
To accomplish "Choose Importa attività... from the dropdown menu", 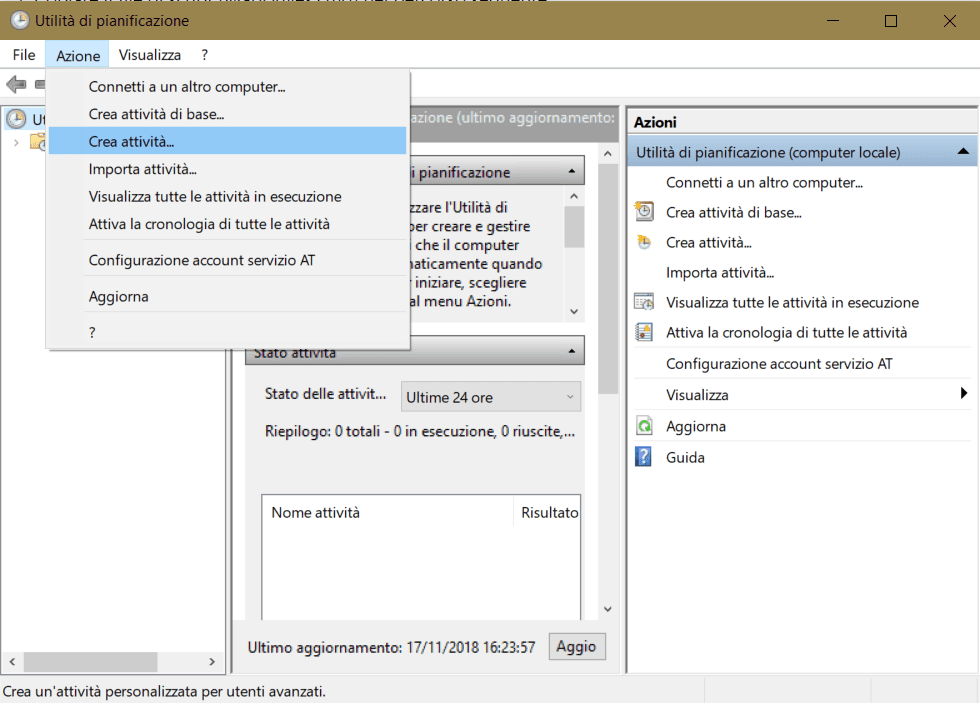I will pyautogui.click(x=142, y=169).
